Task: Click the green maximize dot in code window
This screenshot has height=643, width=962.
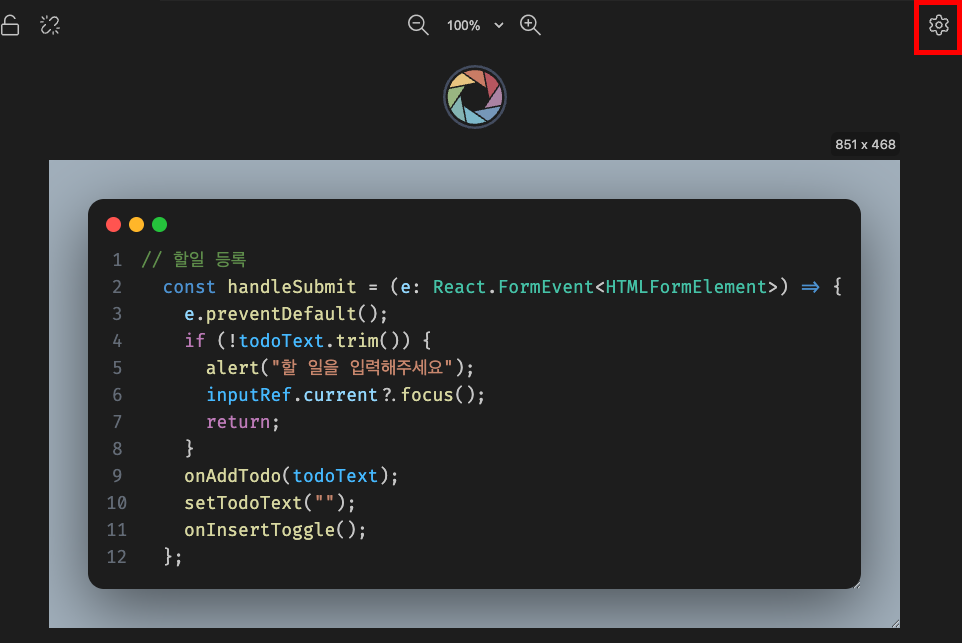Action: 160,225
